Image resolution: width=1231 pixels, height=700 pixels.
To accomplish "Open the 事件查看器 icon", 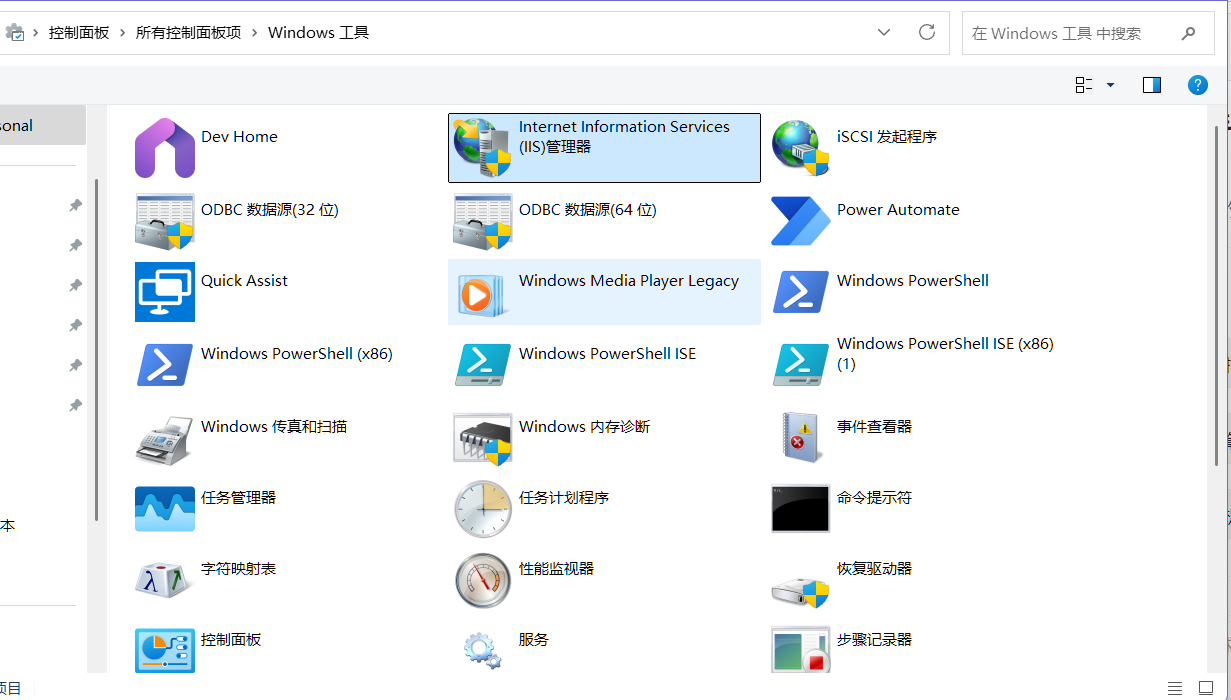I will (x=801, y=438).
